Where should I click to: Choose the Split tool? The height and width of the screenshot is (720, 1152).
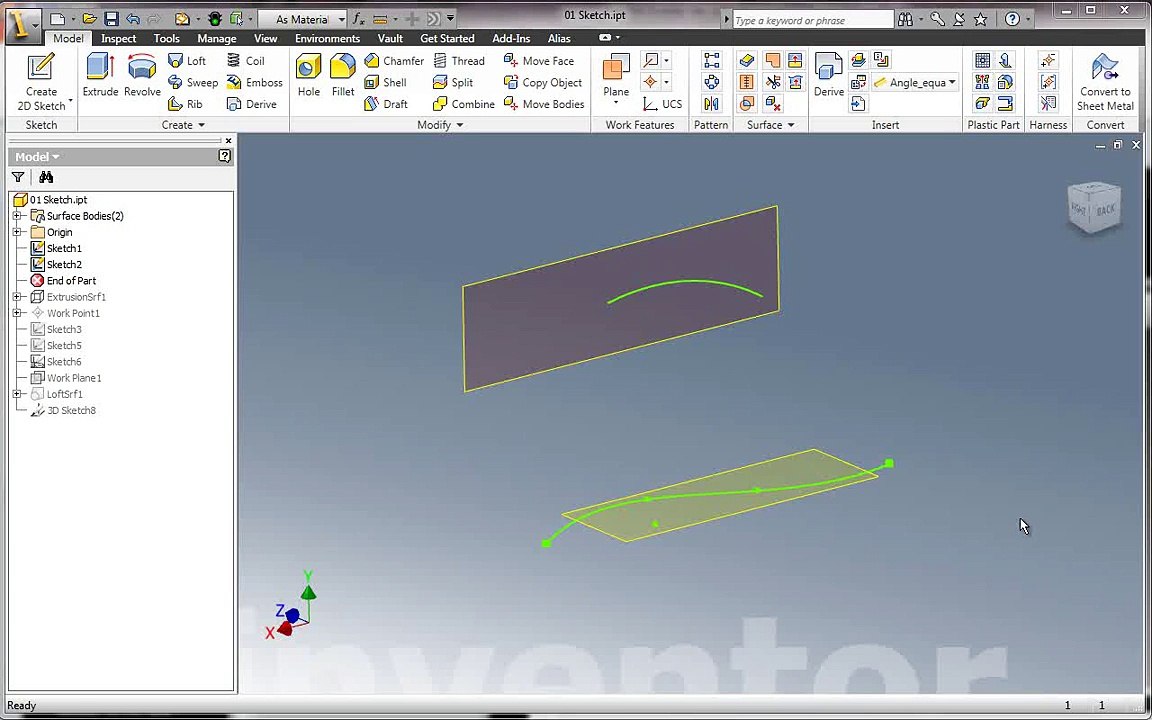(x=453, y=82)
